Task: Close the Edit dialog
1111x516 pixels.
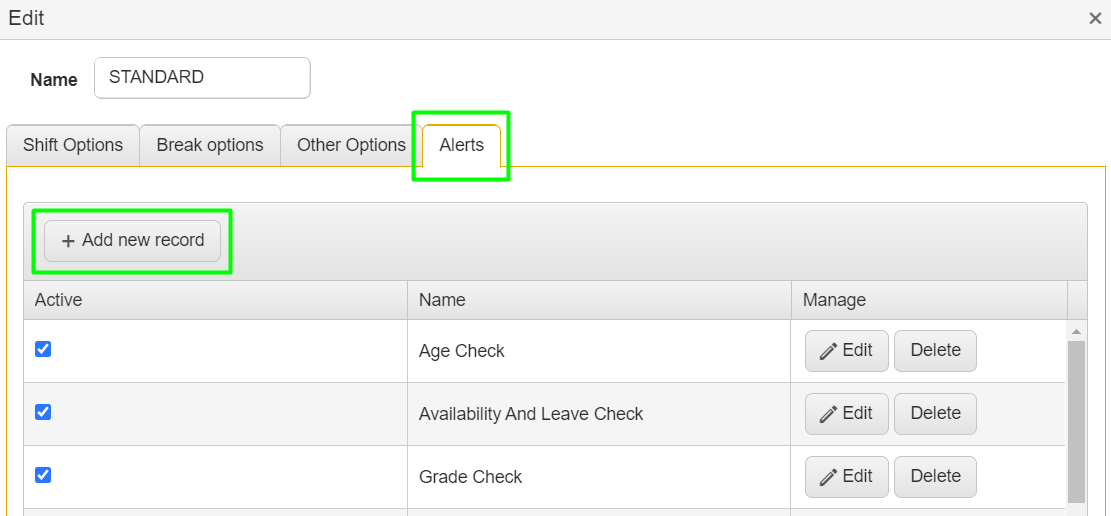Action: pos(1095,18)
